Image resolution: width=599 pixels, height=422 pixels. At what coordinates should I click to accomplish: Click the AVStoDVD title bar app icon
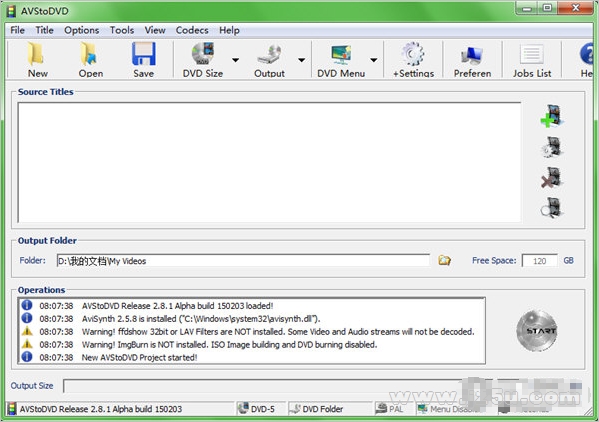pyautogui.click(x=12, y=11)
